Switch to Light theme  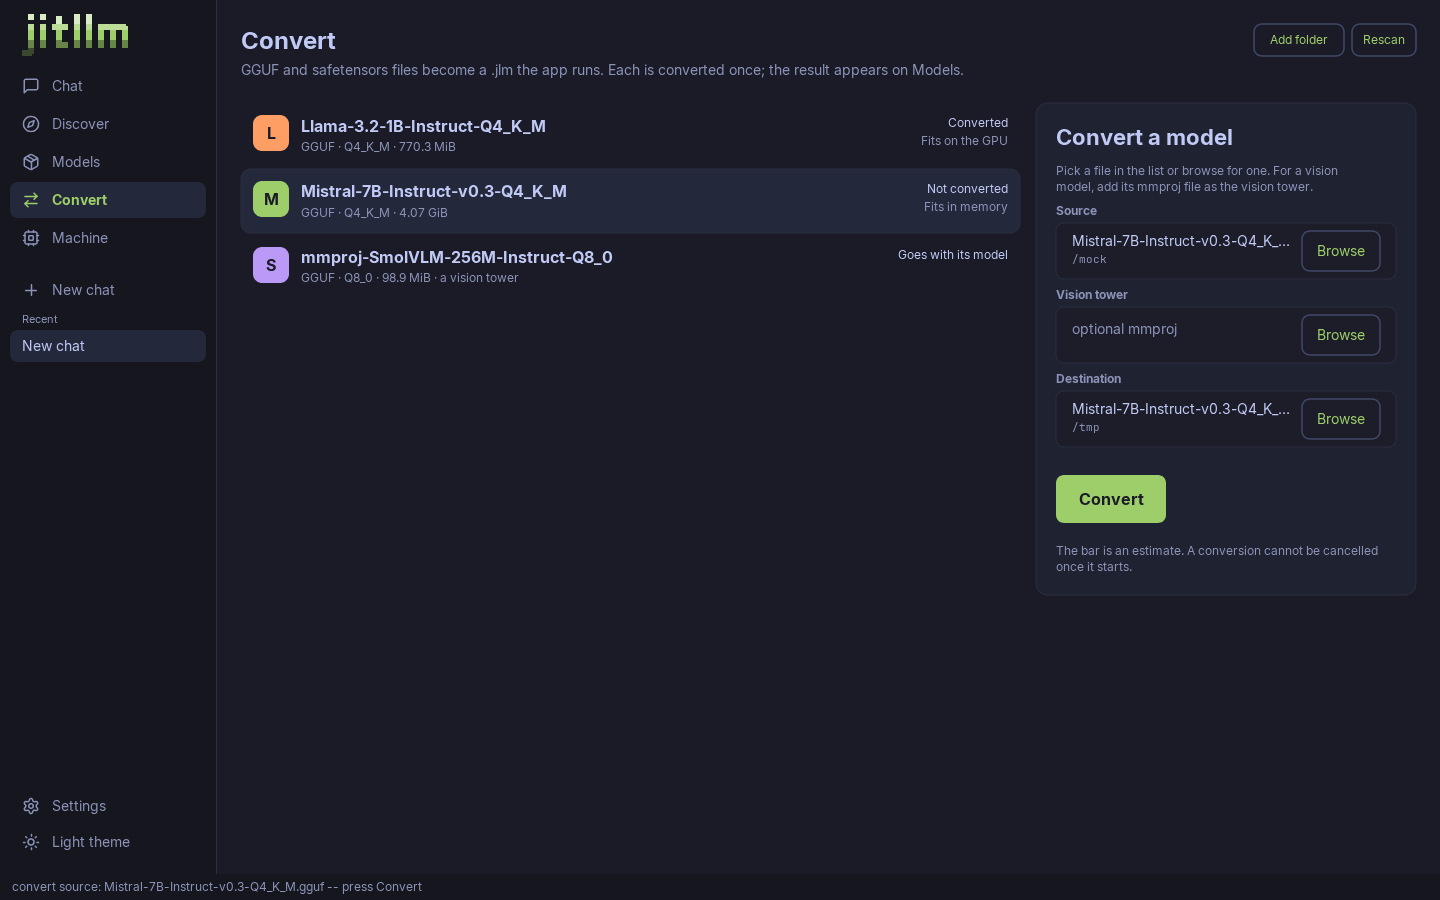point(108,842)
